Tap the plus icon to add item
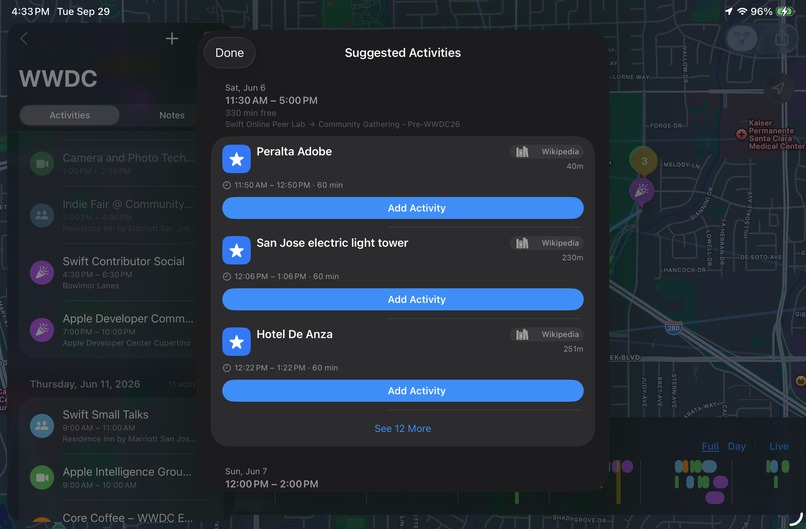 point(172,39)
